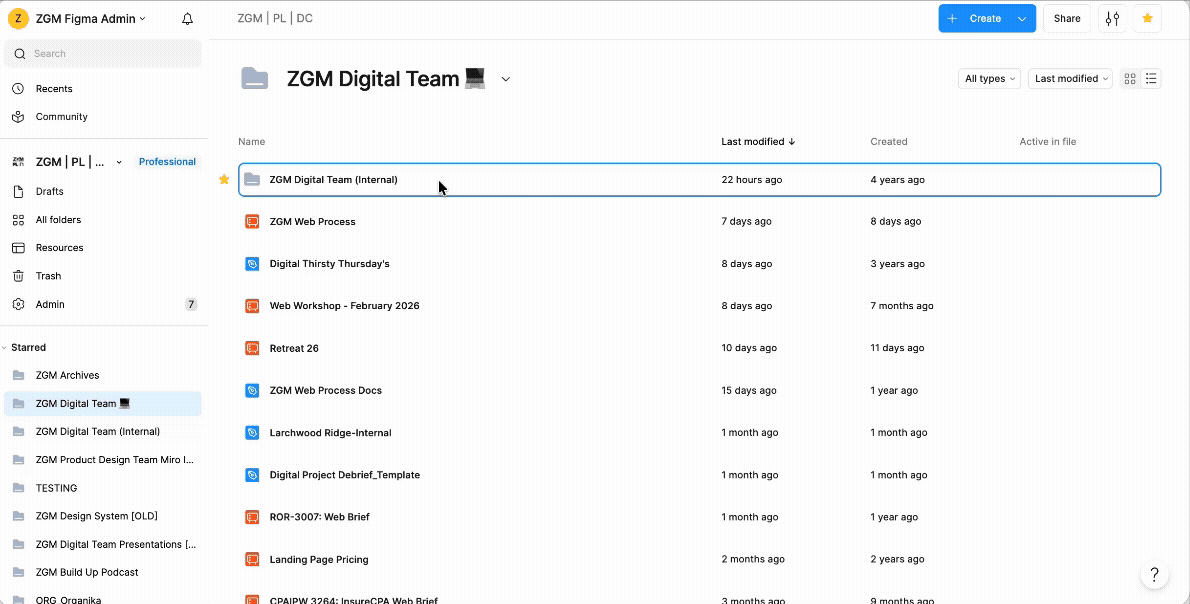This screenshot has height=604, width=1190.
Task: Click the Drafts page icon
Action: pos(19,192)
